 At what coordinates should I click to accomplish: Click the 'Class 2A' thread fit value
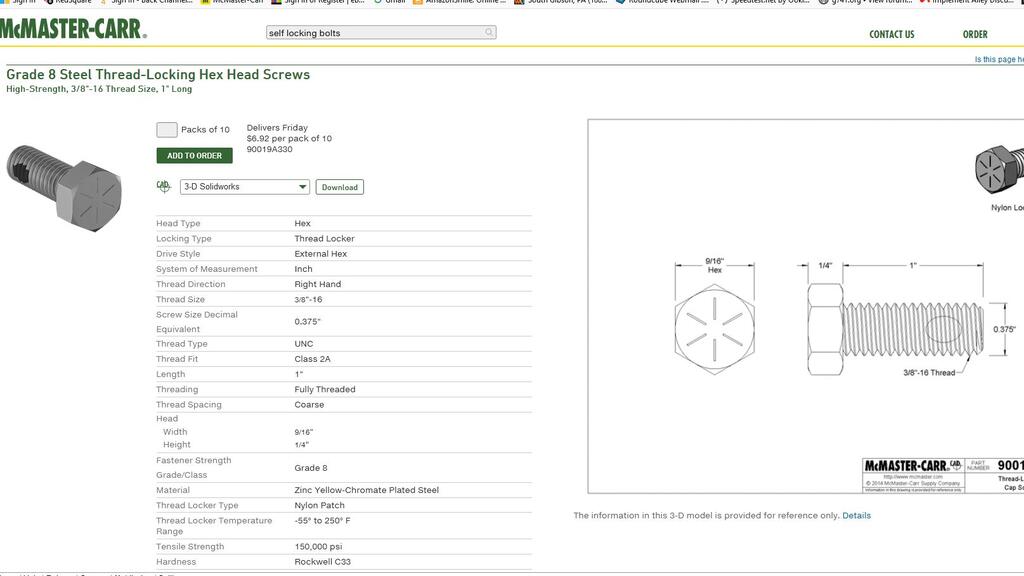312,359
